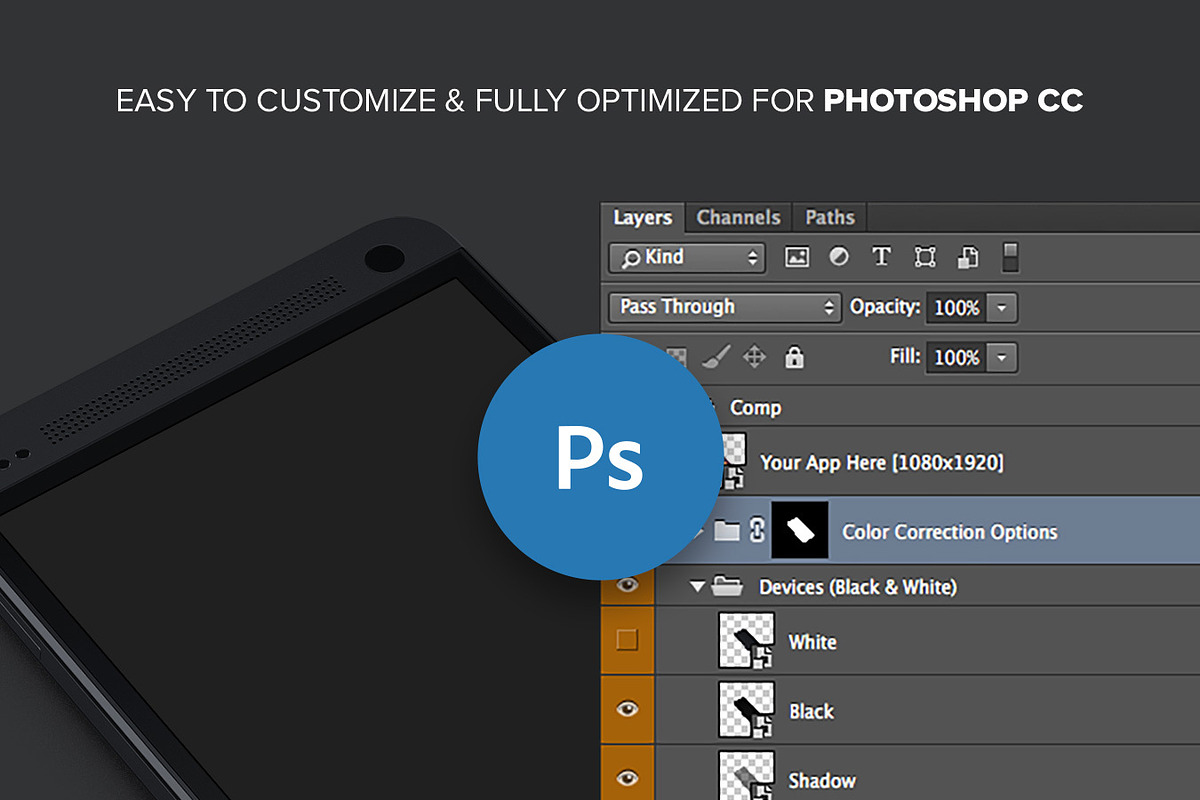Hide the Black layer eye icon
Image resolution: width=1200 pixels, height=800 pixels.
(627, 709)
